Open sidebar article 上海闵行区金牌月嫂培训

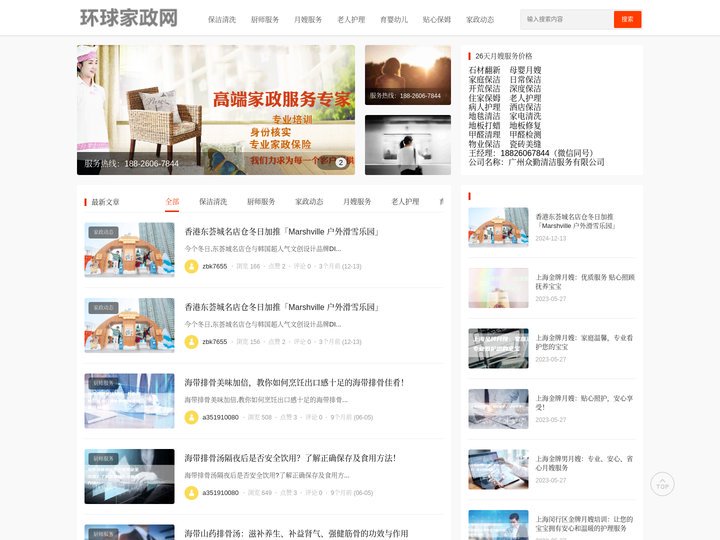click(x=584, y=524)
